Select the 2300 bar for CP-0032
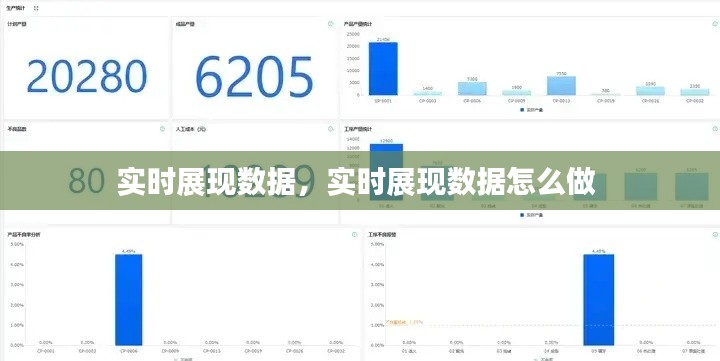Viewport: 720px width, 361px height. point(695,92)
